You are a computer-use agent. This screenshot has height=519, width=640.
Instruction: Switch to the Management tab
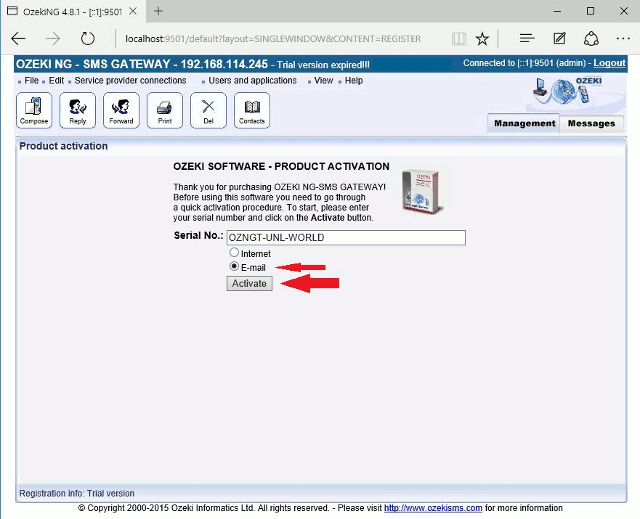click(524, 124)
